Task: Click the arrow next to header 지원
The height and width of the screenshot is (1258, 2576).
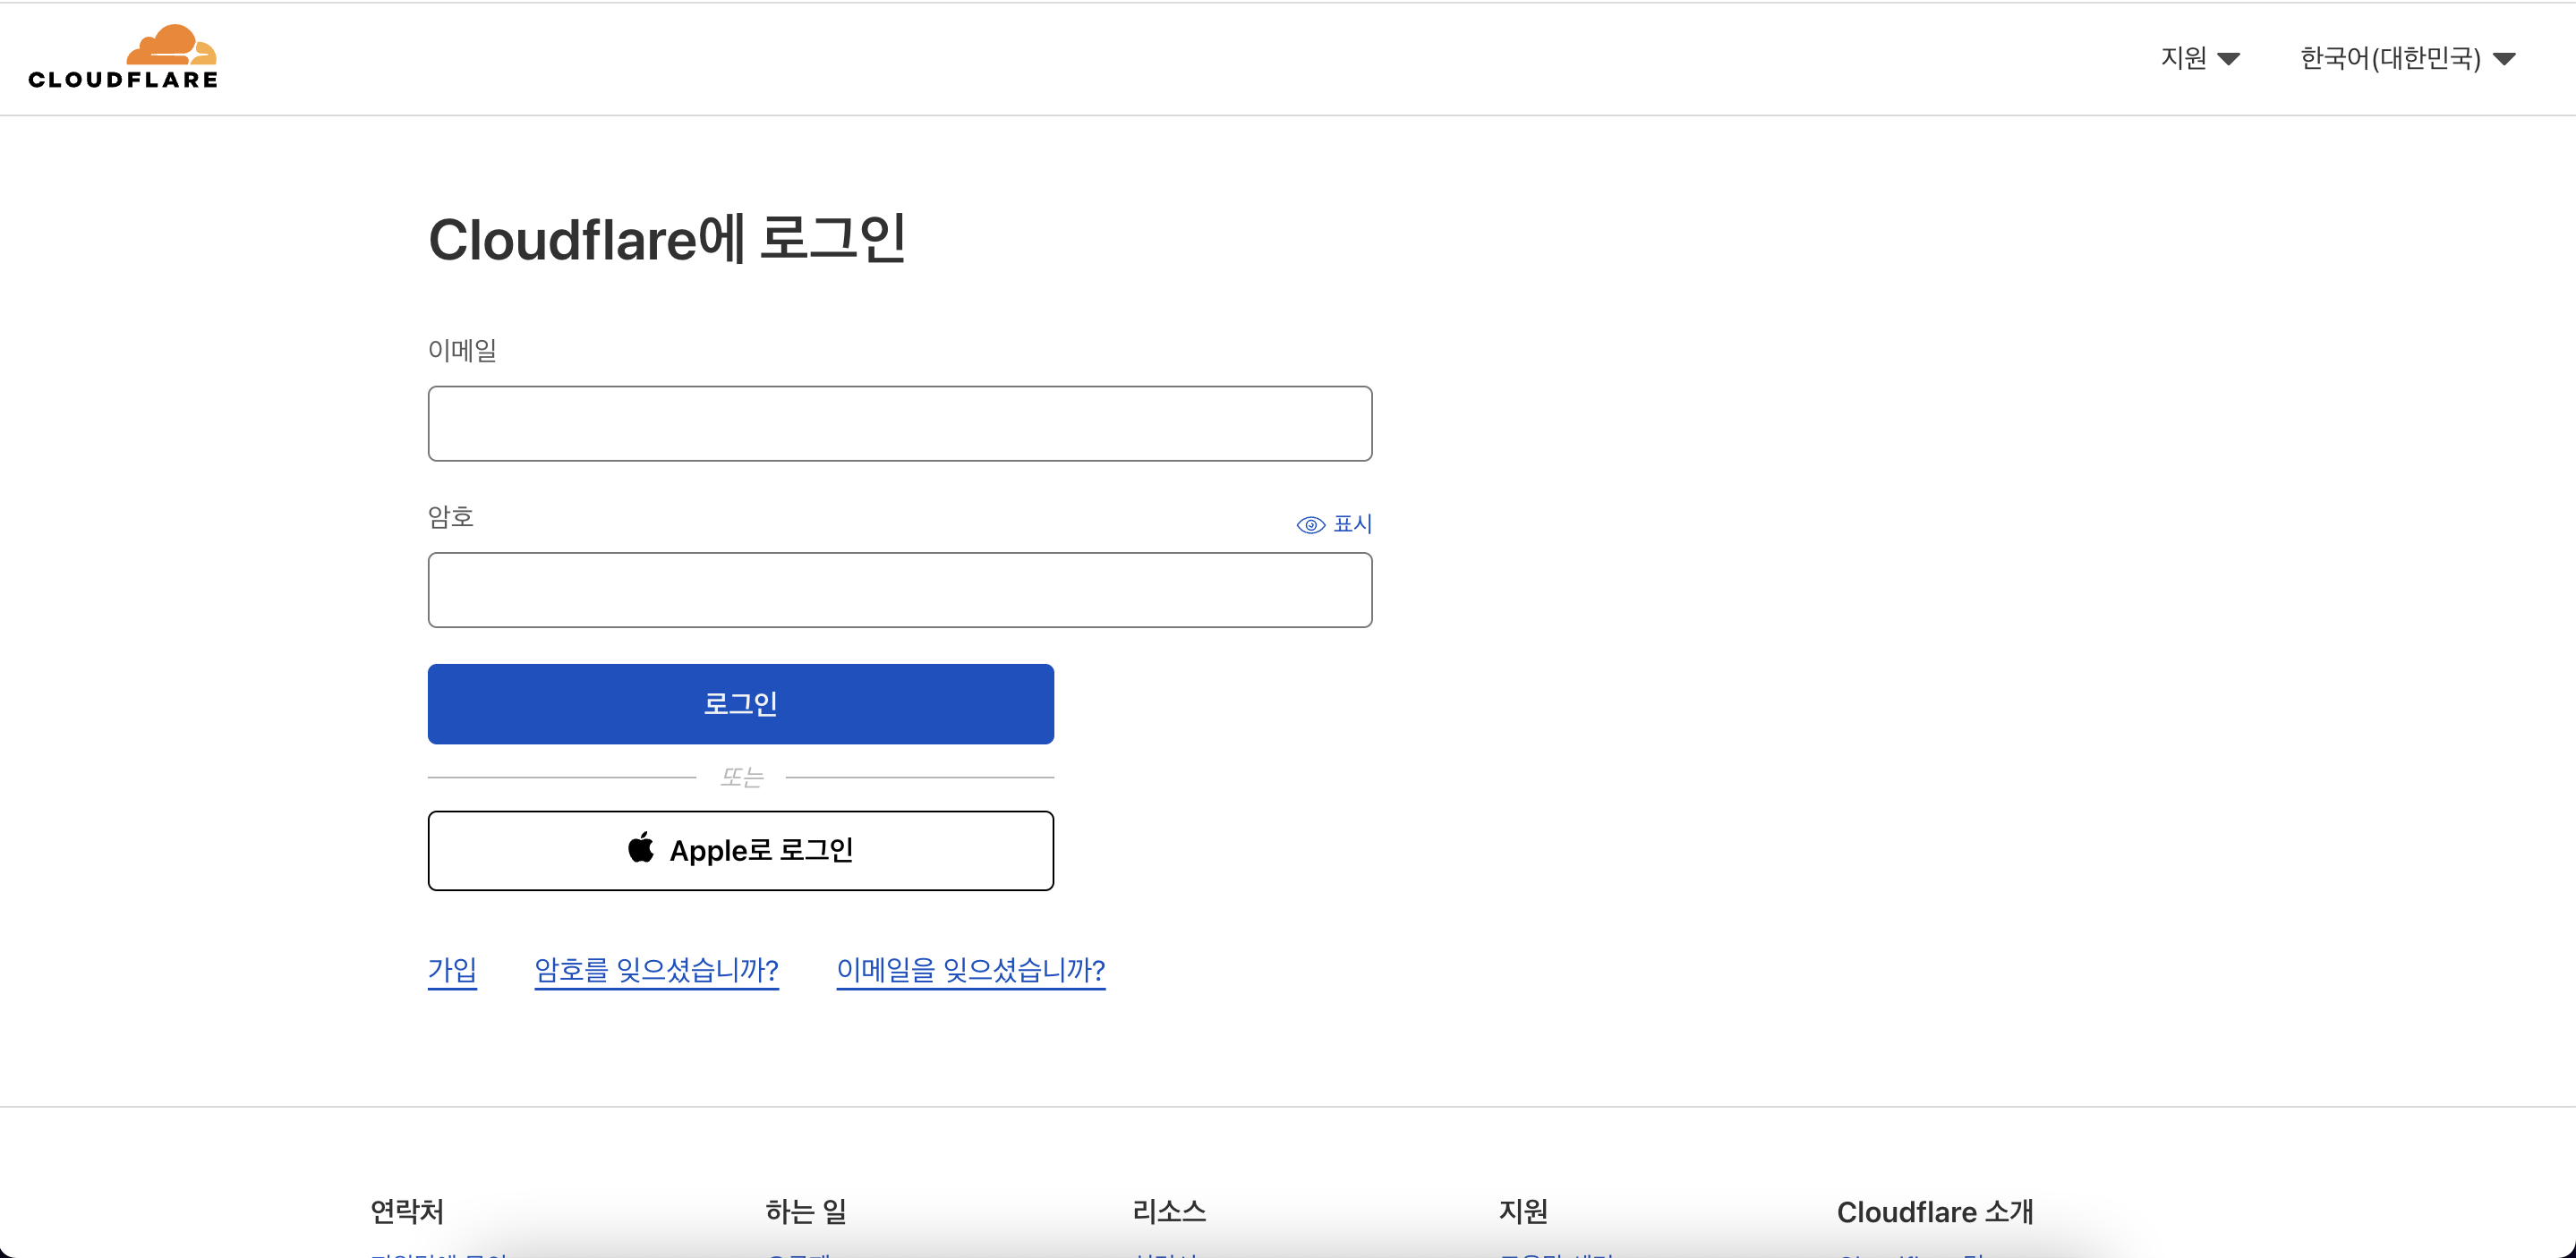Action: [x=2228, y=59]
